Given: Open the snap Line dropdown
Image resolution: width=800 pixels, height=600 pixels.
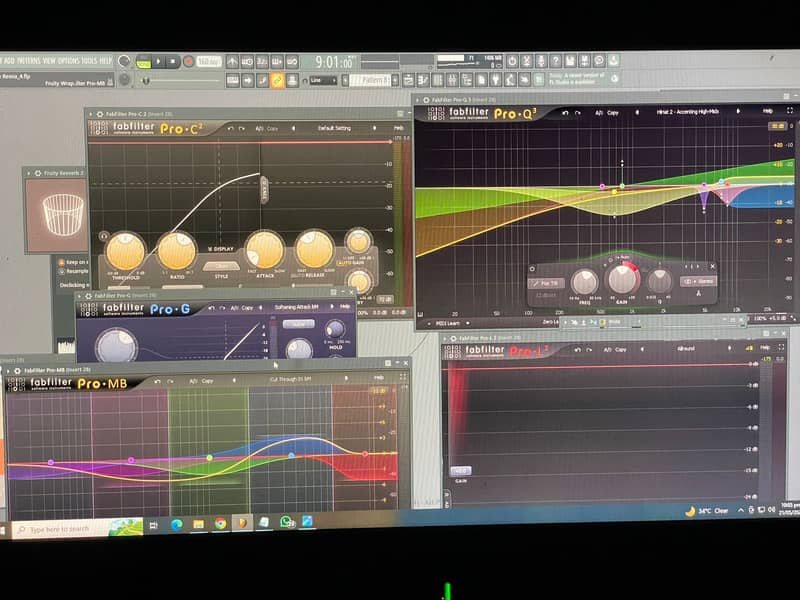Looking at the screenshot, I should pos(323,81).
